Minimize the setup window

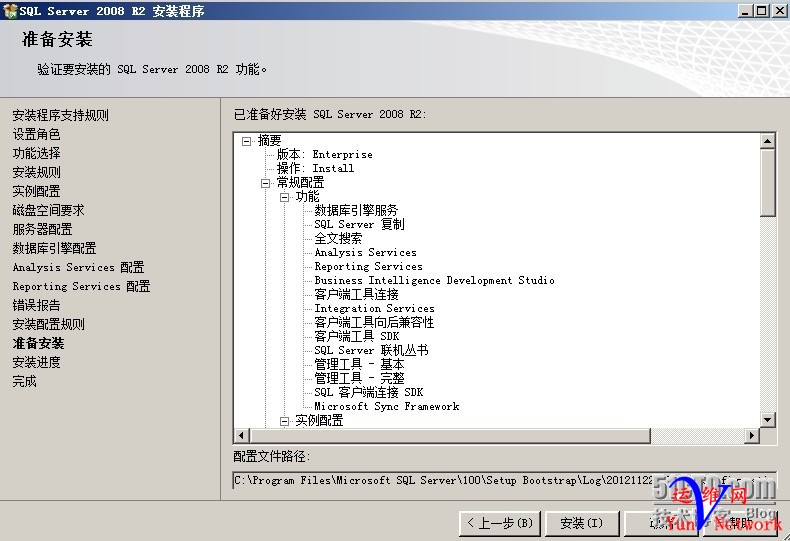(x=745, y=11)
